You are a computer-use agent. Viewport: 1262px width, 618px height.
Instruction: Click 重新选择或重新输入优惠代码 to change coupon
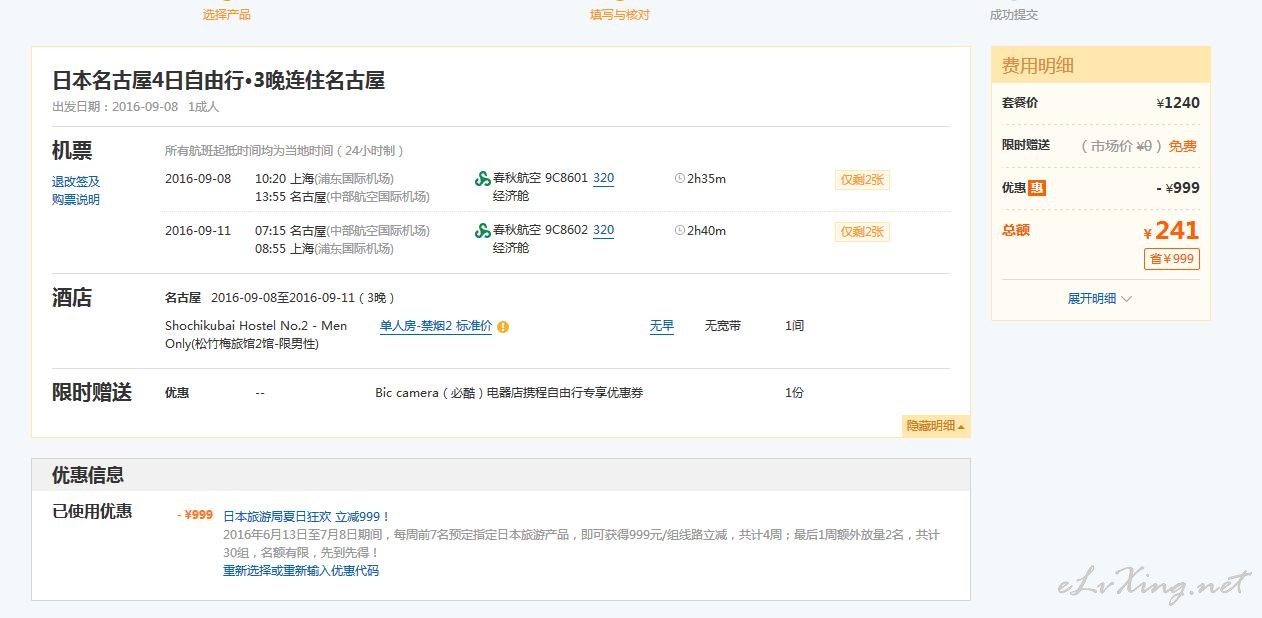[301, 571]
